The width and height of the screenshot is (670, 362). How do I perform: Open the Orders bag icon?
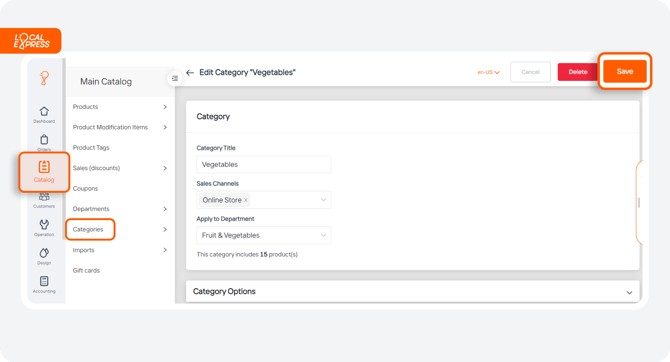coord(44,140)
